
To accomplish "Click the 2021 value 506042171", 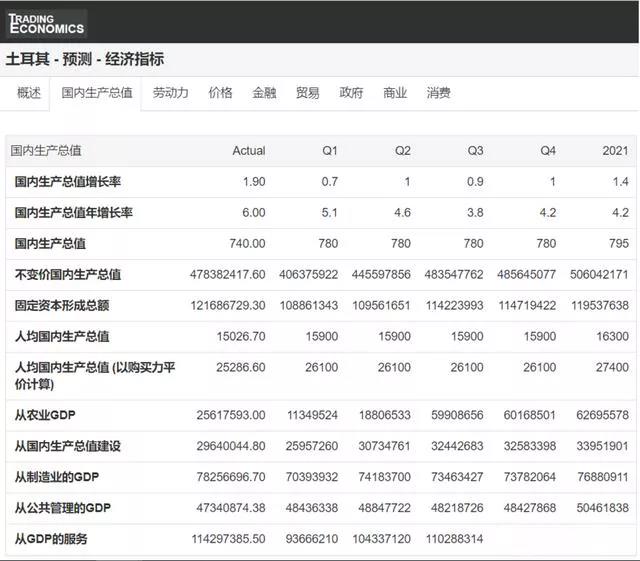I will coord(600,274).
